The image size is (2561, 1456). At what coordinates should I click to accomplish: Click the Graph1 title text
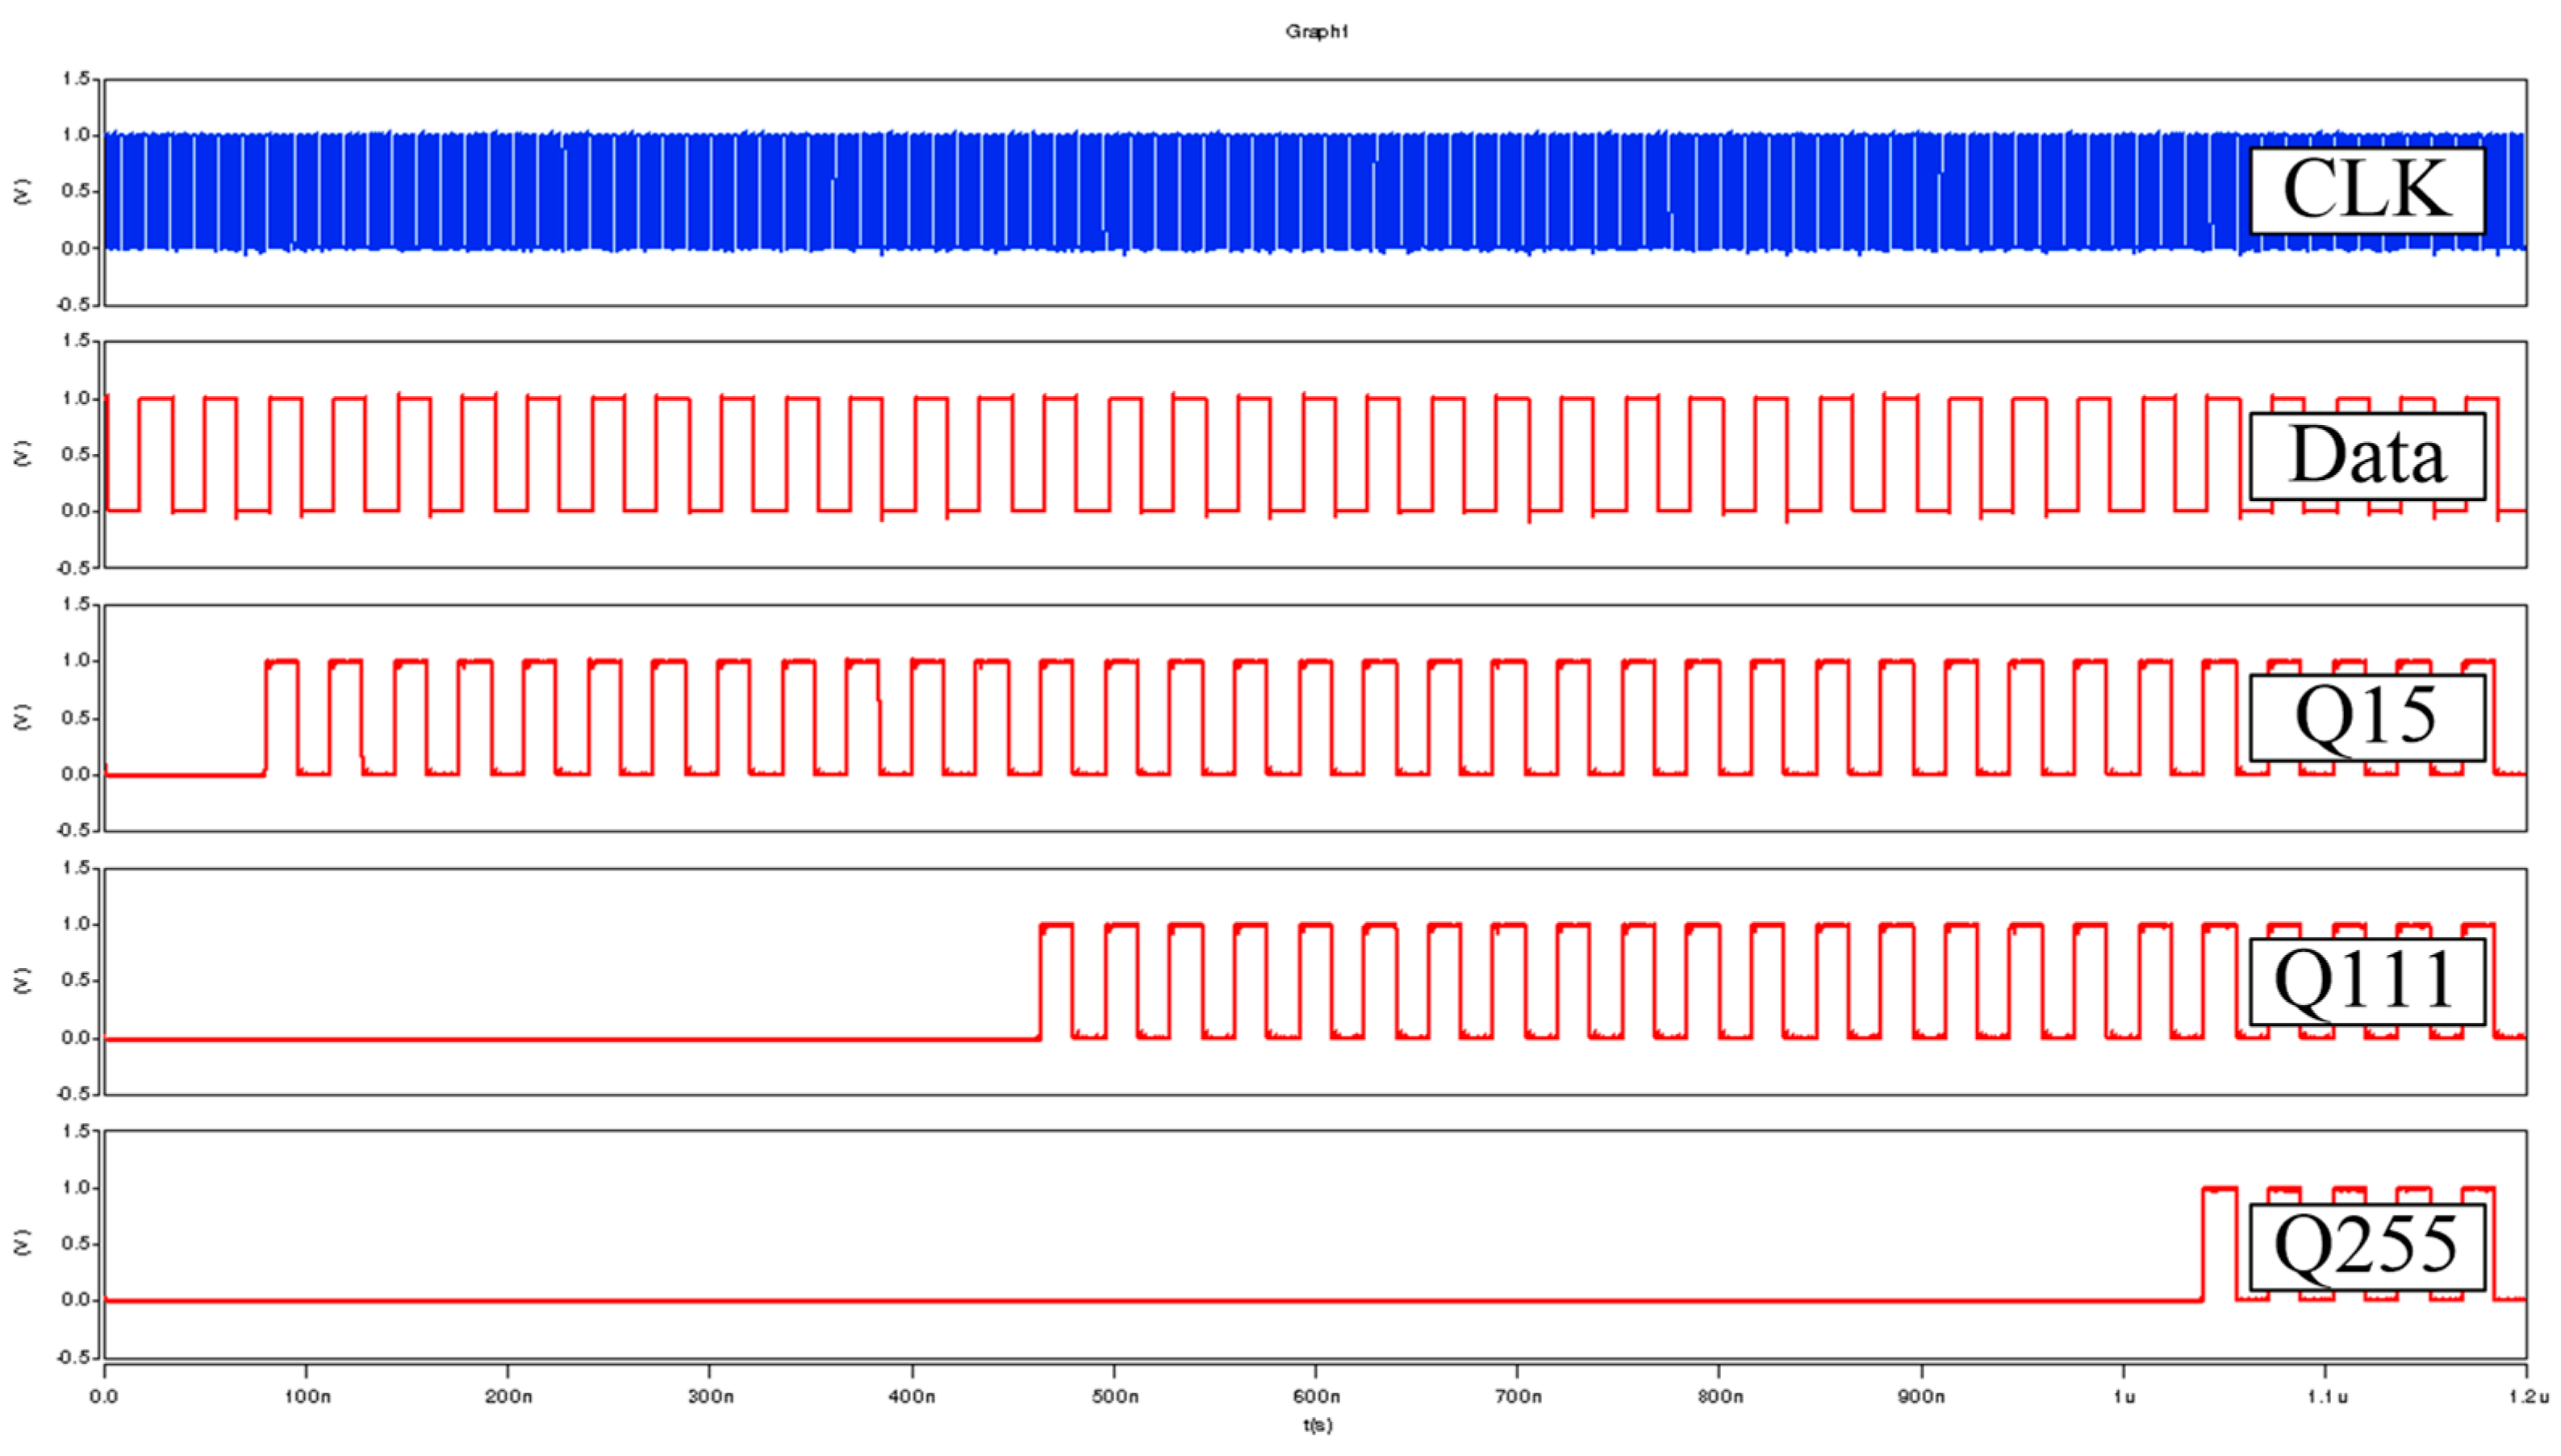coord(1316,32)
